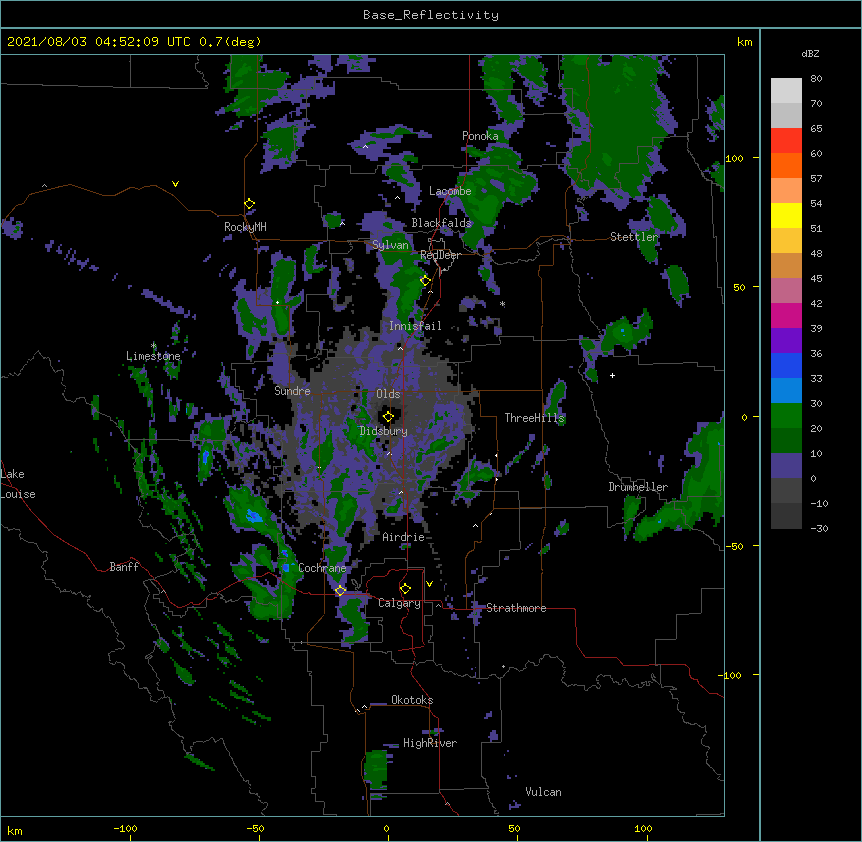
Task: Click the RedDeer city label
Action: [440, 255]
